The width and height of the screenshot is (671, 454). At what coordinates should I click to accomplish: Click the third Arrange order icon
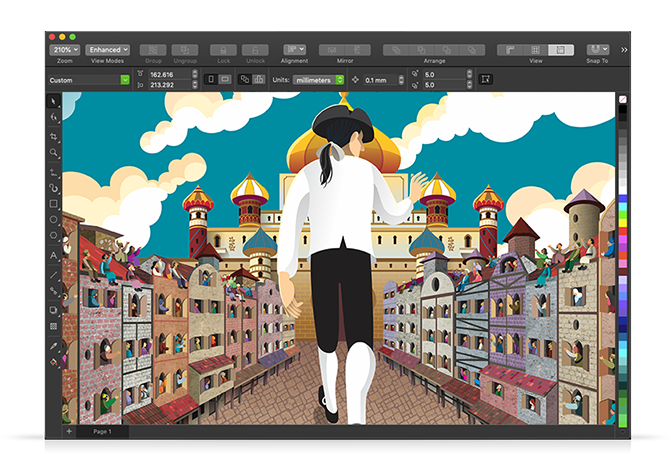point(447,50)
